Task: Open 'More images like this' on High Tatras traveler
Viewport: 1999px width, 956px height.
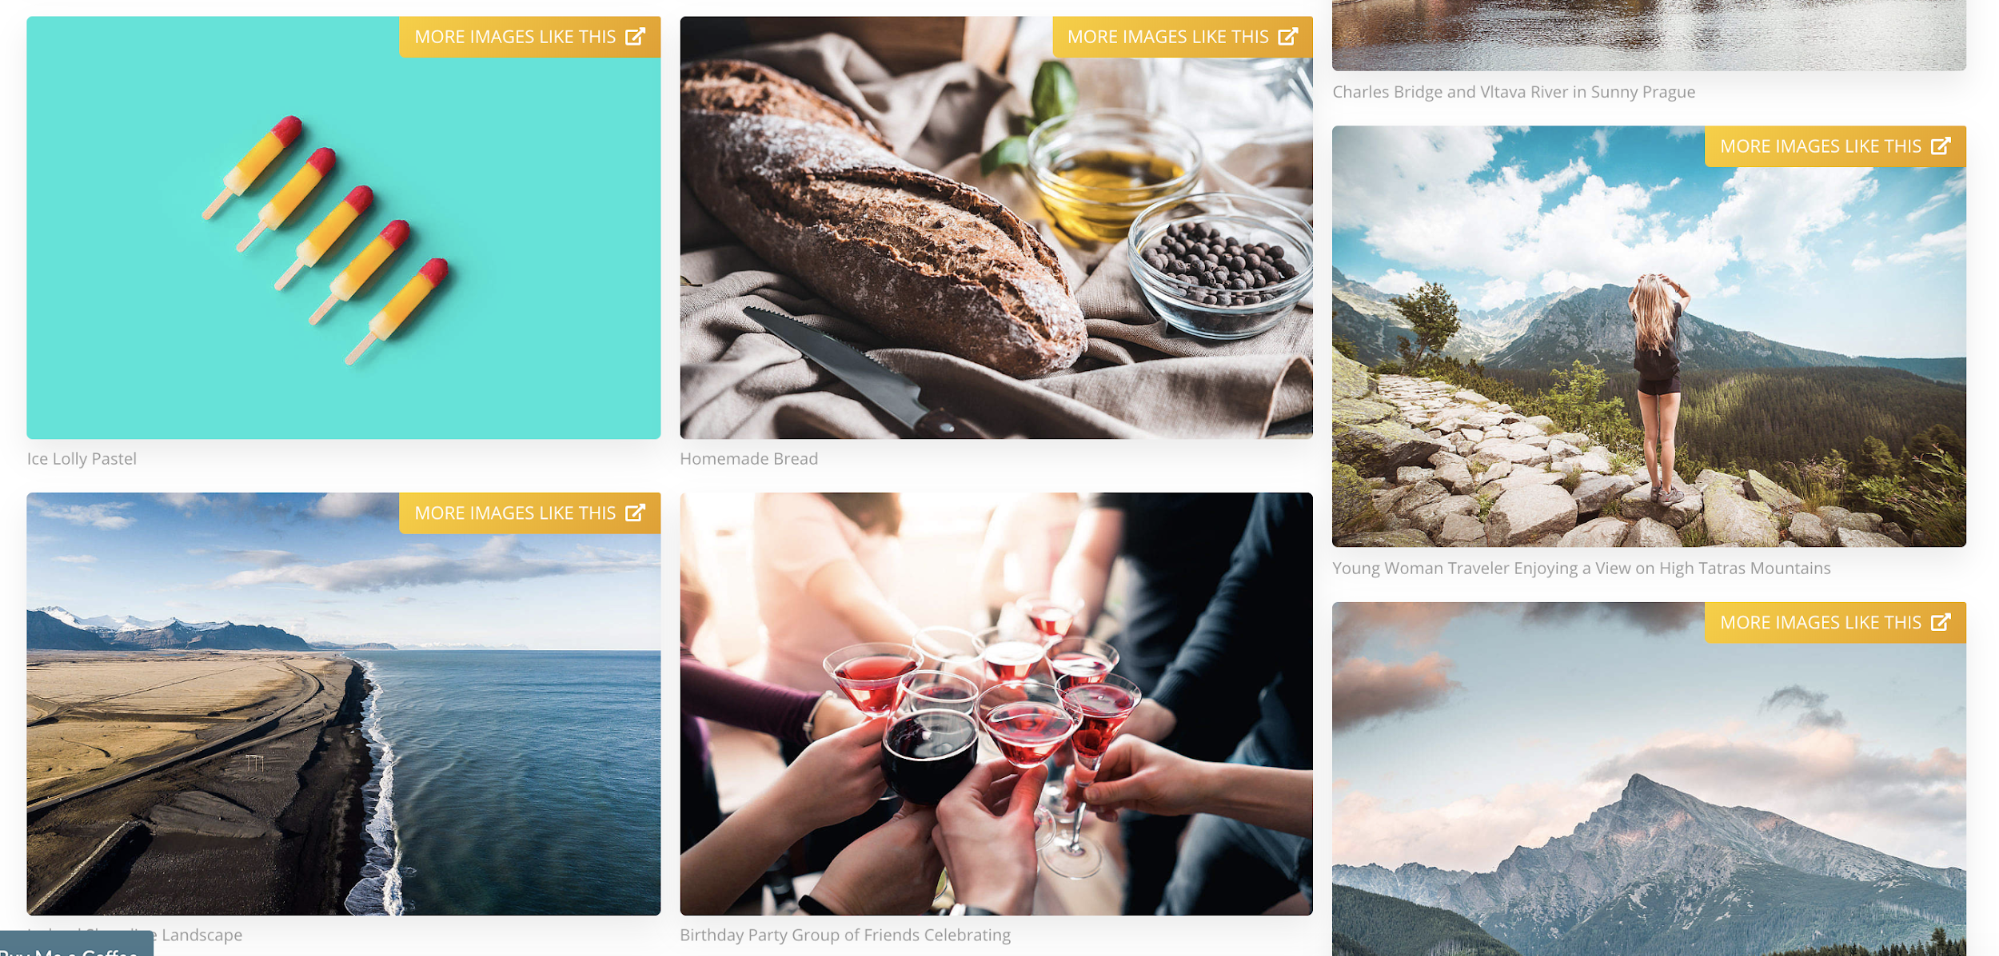Action: [x=1835, y=146]
